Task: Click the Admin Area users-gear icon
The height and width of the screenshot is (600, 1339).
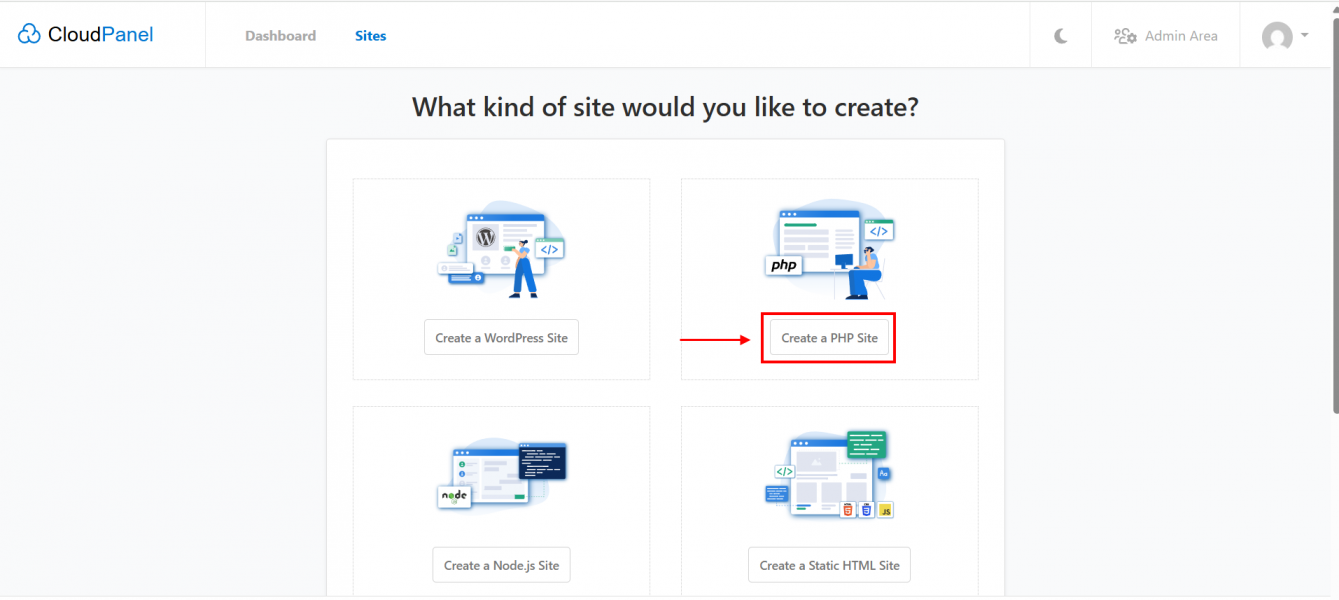Action: click(1125, 36)
